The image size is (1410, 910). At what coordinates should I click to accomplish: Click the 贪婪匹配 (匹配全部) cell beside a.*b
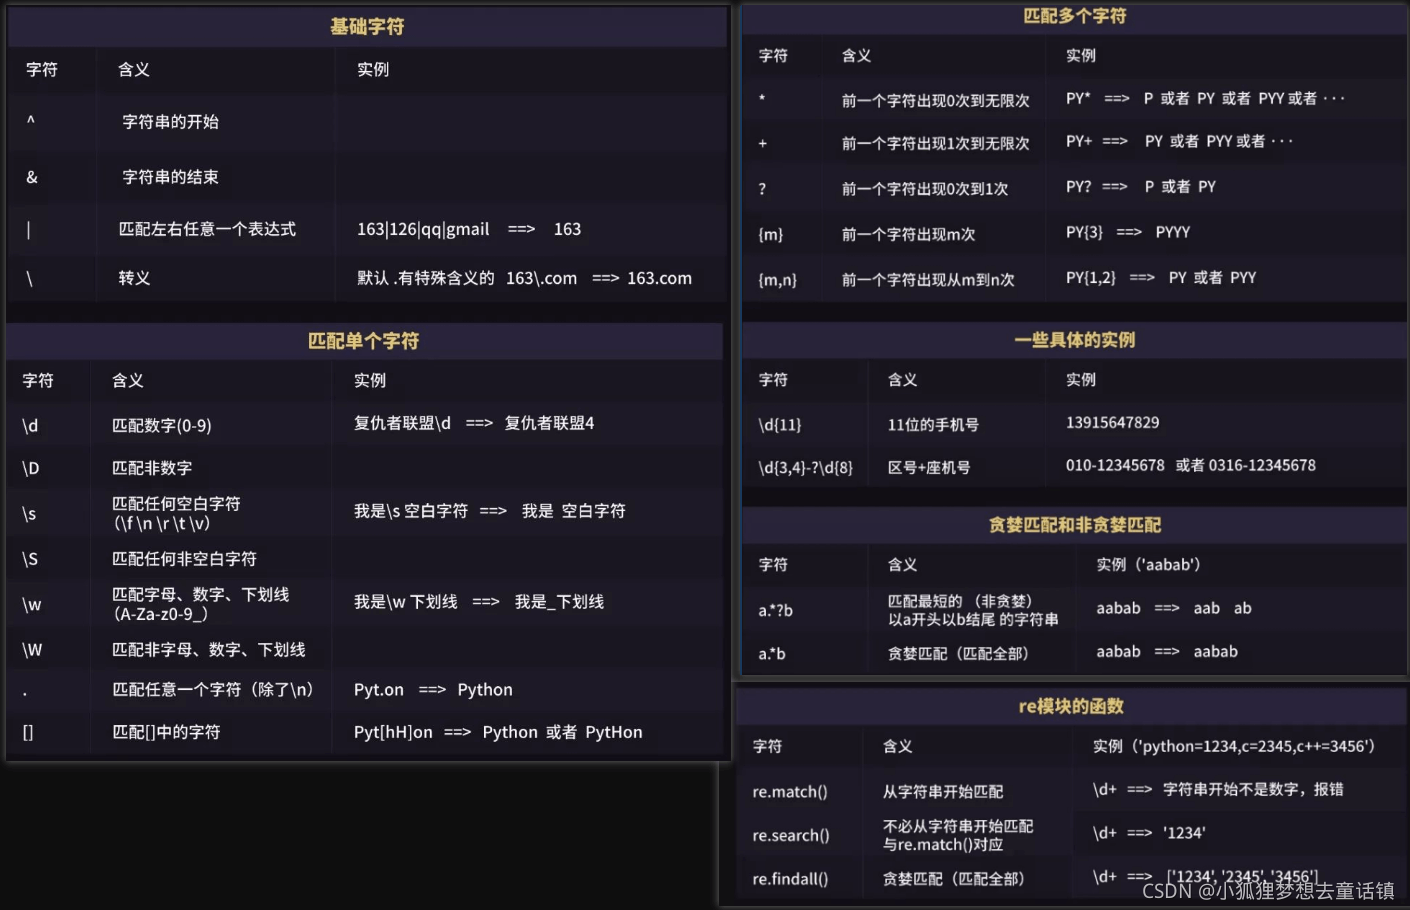958,654
